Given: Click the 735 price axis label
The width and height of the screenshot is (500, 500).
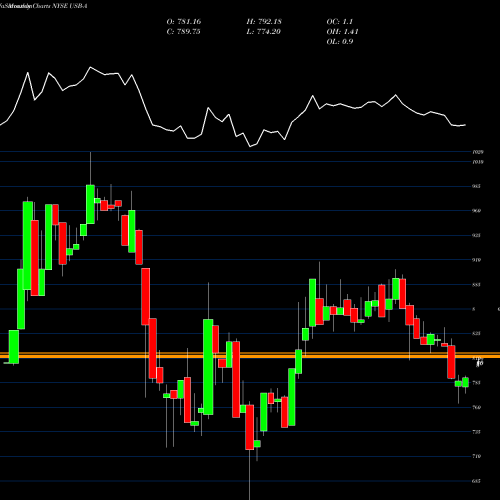Looking at the screenshot, I should click(476, 432).
